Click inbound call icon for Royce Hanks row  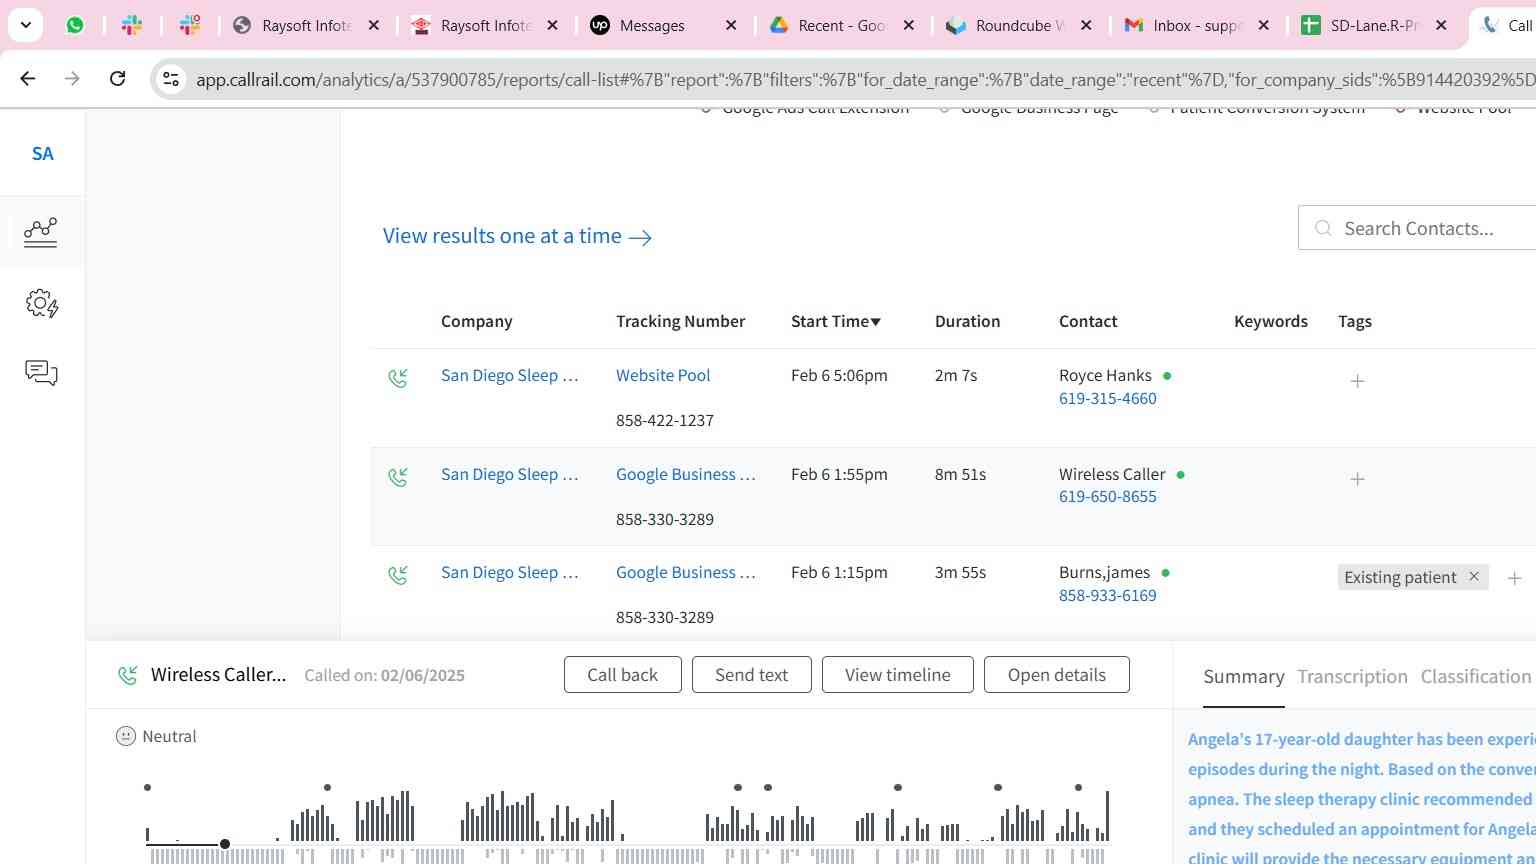click(398, 378)
